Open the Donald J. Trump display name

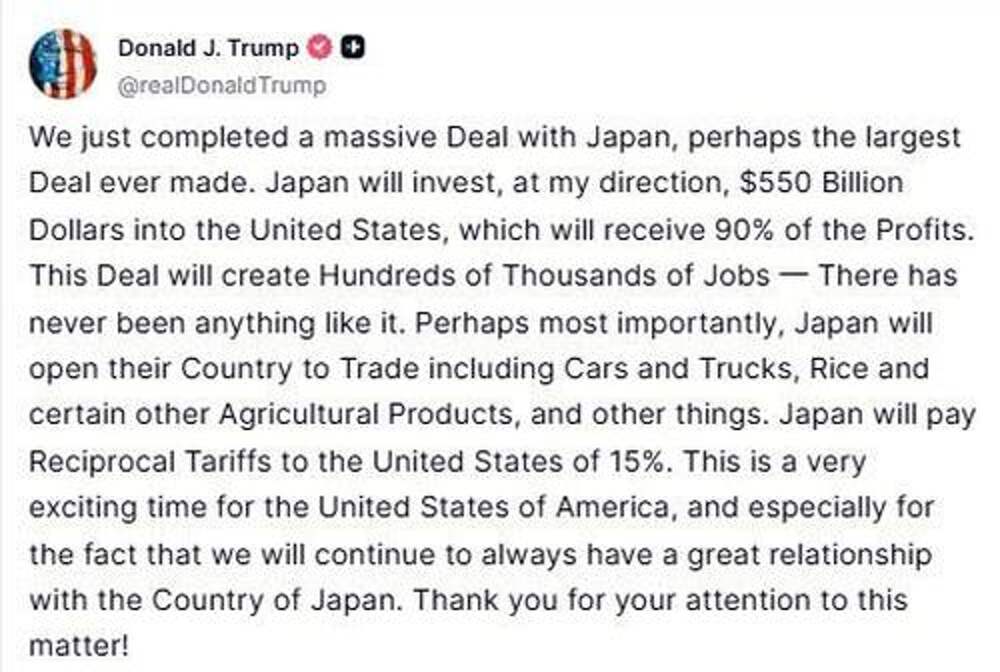(208, 48)
